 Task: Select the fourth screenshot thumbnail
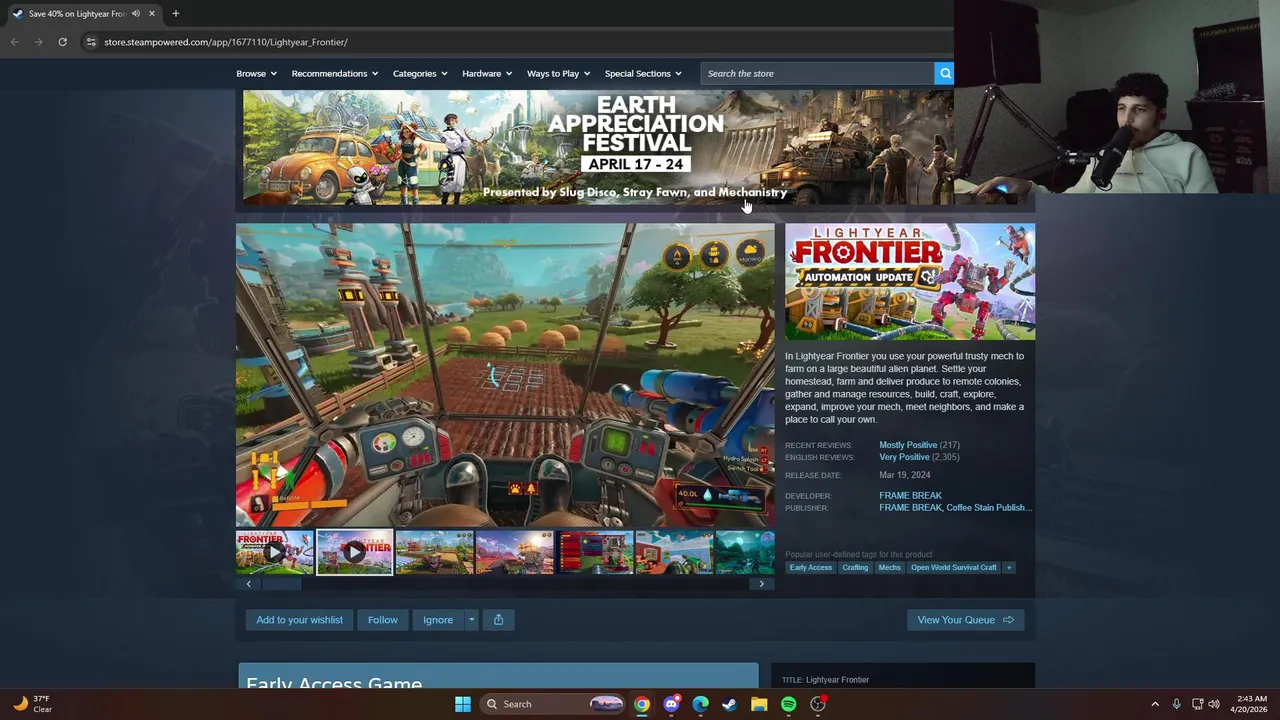[x=514, y=552]
